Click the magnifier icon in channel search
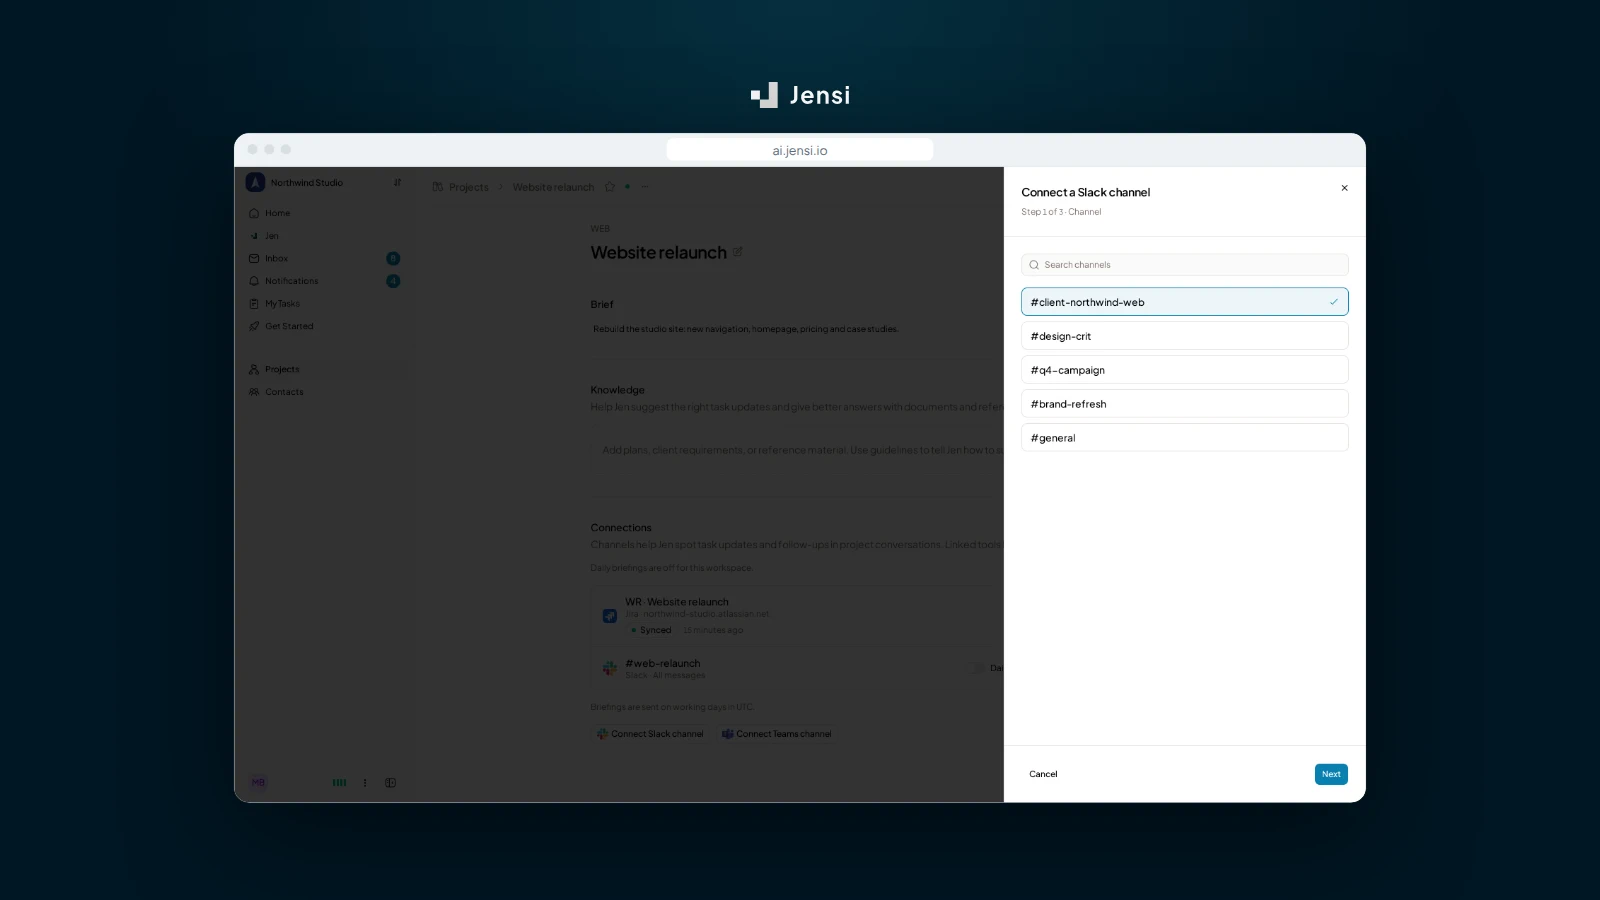The height and width of the screenshot is (900, 1600). click(x=1034, y=265)
